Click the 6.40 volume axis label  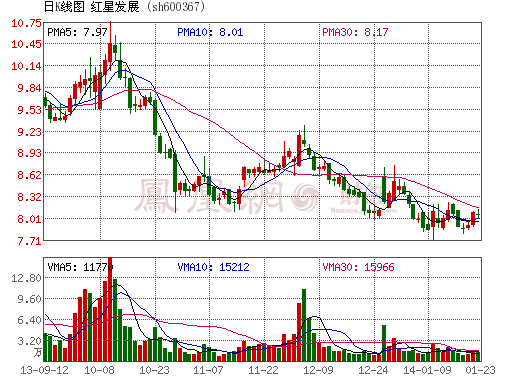tap(29, 320)
